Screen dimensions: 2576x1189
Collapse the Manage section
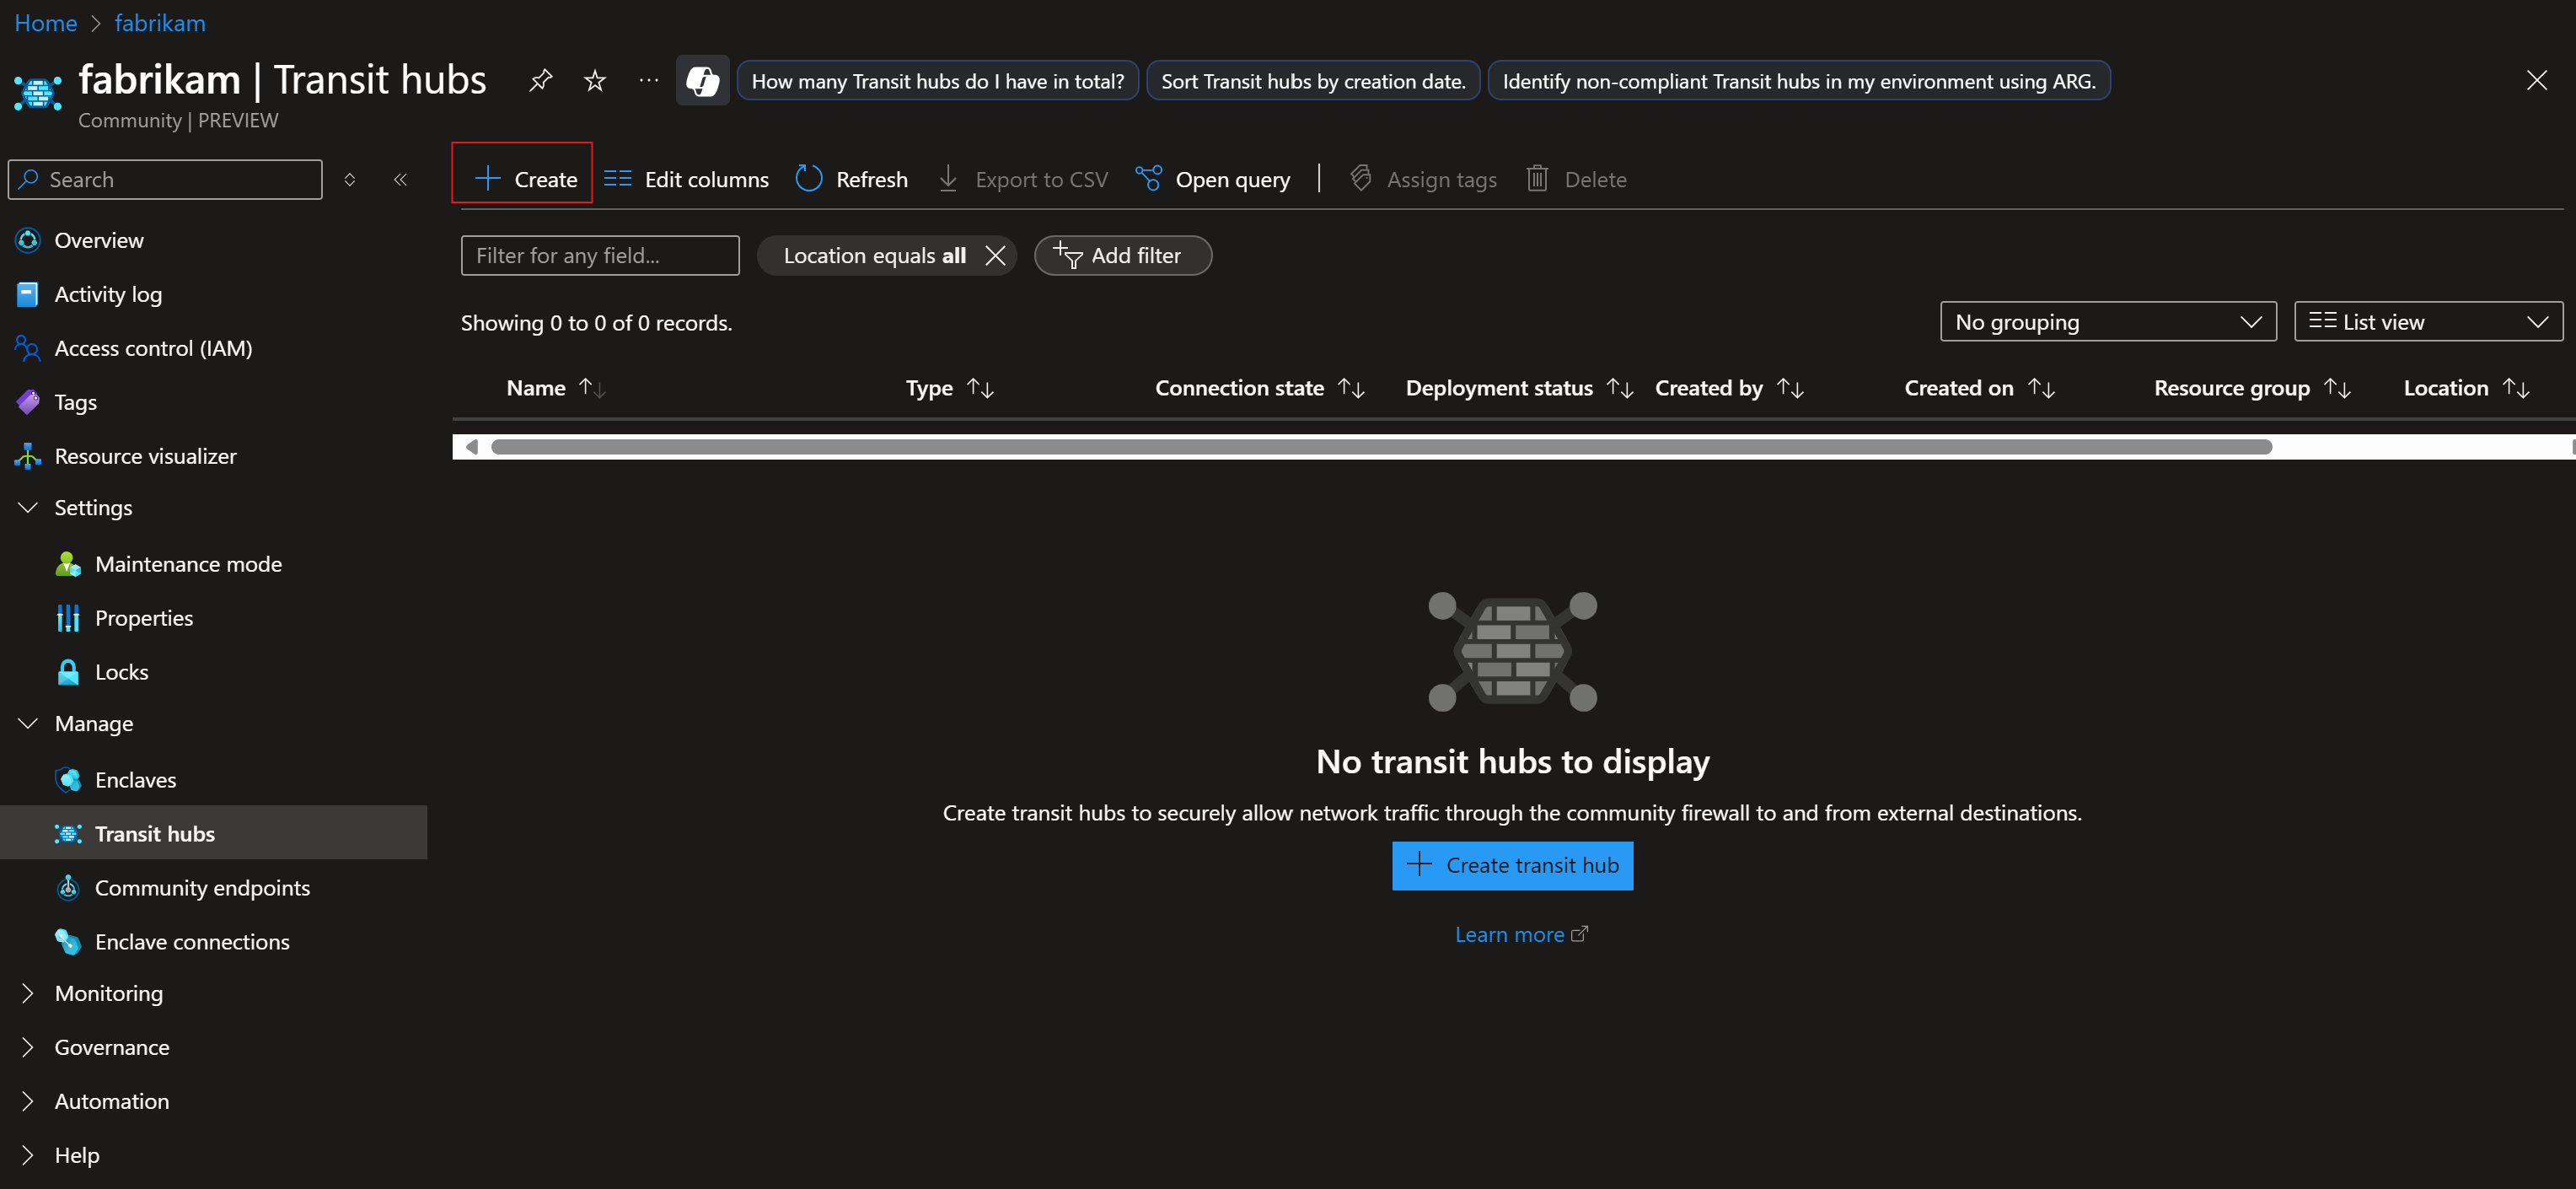pos(28,724)
